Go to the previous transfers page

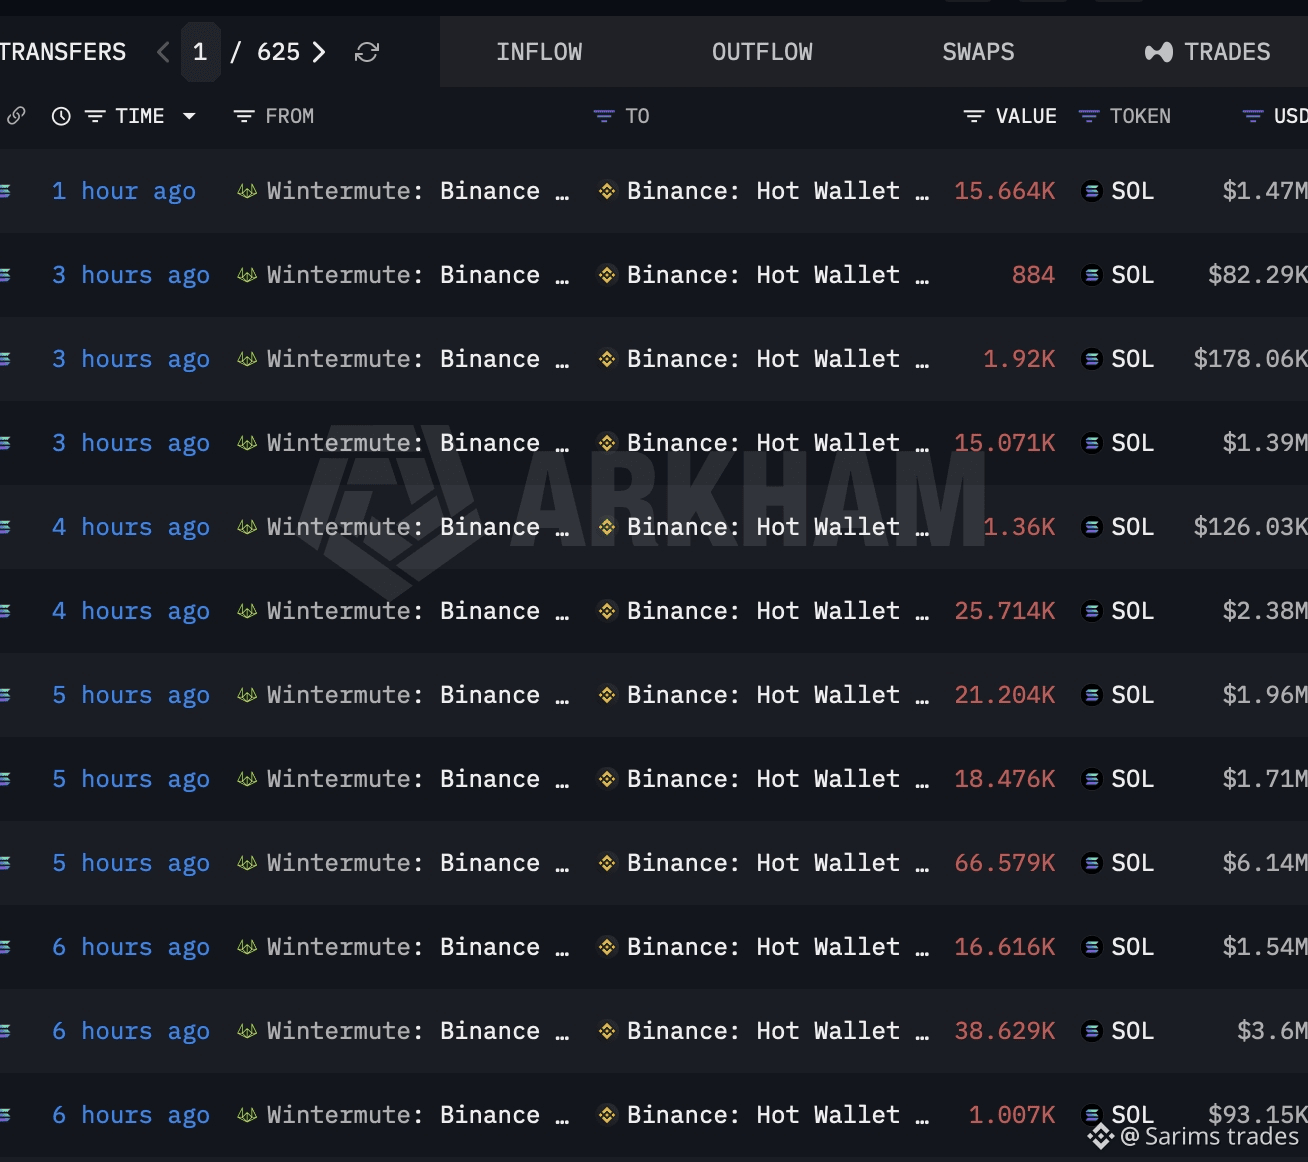pos(163,52)
